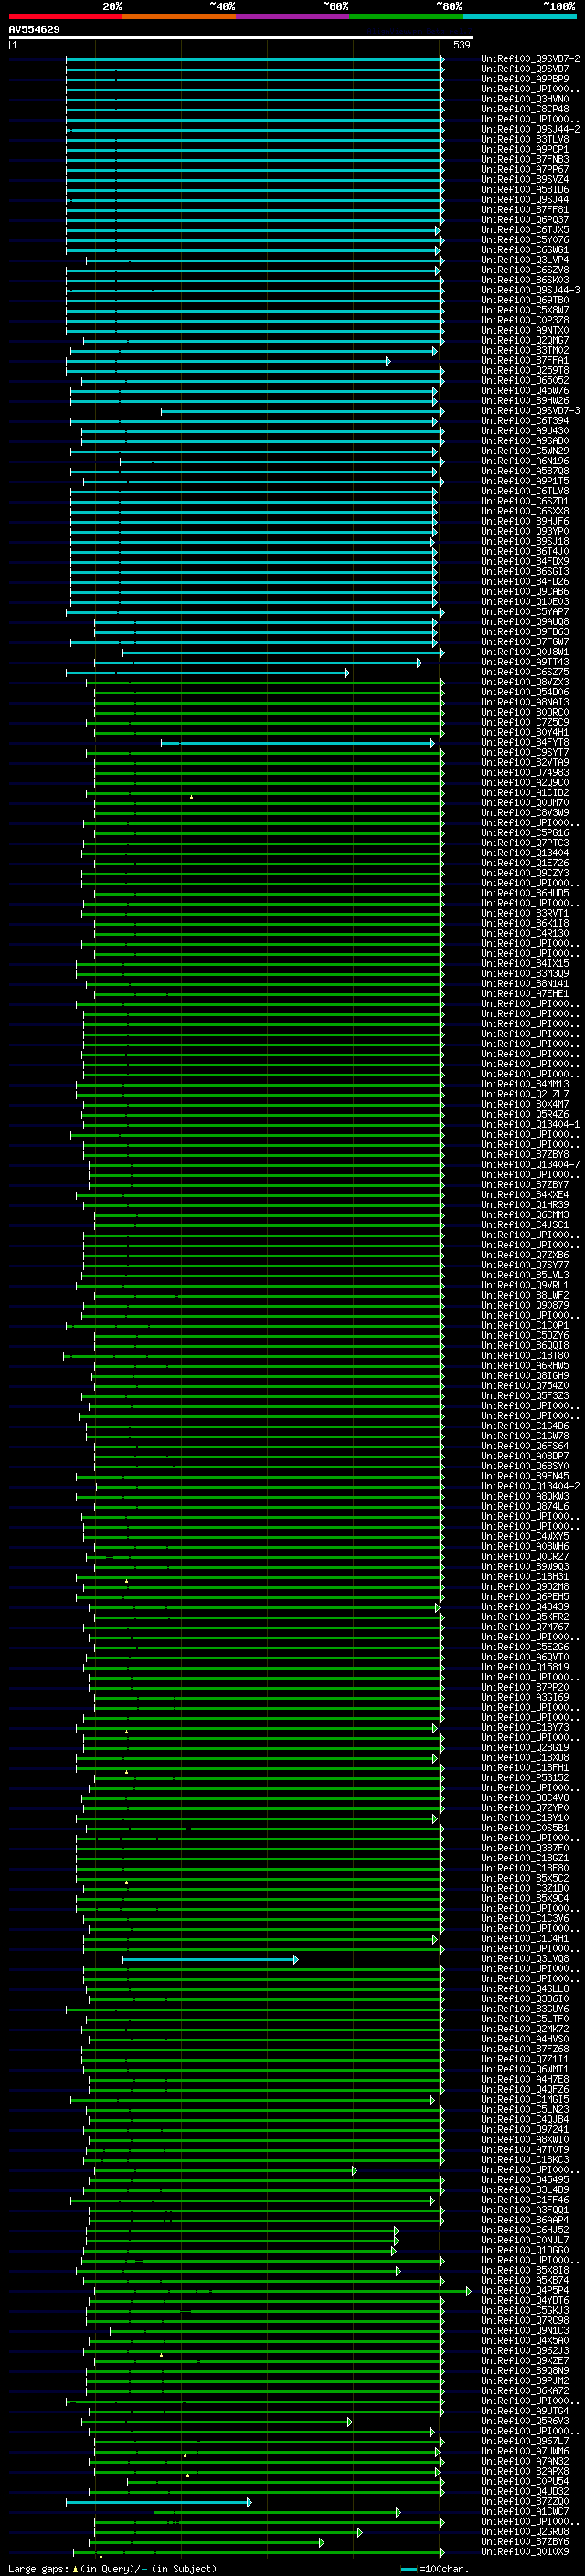Select hit label UniRef100_O97241
This screenshot has height=2576, width=585.
click(525, 2130)
